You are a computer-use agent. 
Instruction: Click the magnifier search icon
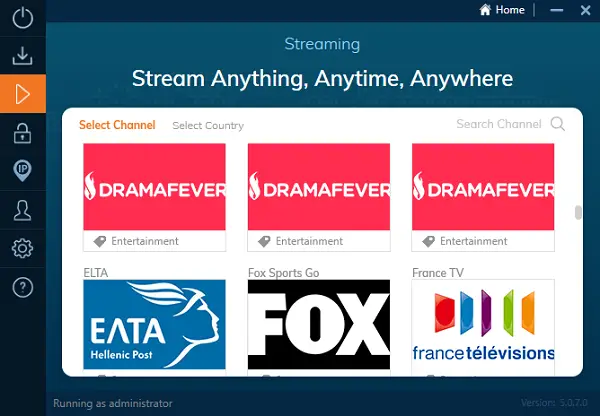point(558,124)
